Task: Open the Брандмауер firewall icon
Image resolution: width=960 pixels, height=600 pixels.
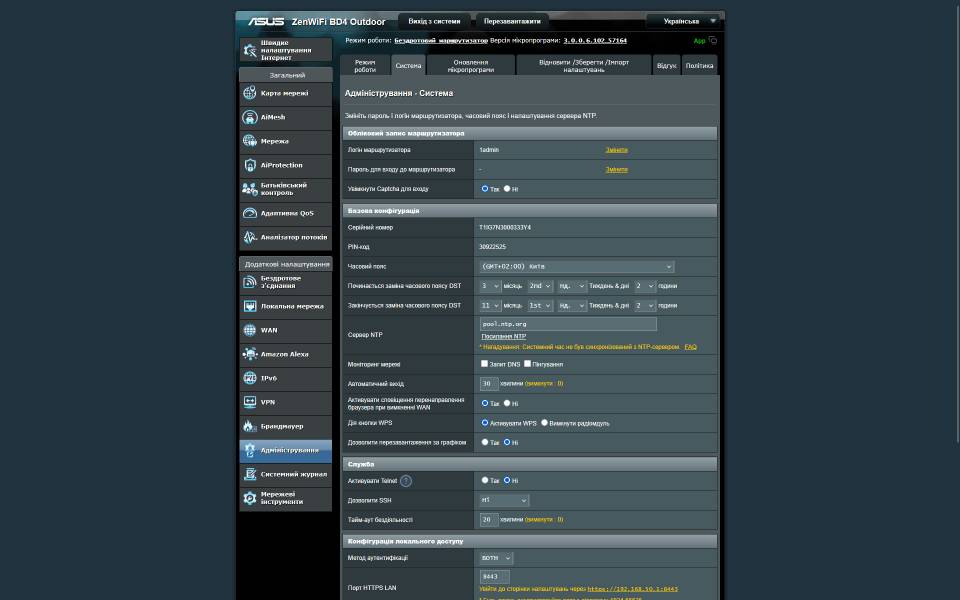Action: [x=250, y=426]
